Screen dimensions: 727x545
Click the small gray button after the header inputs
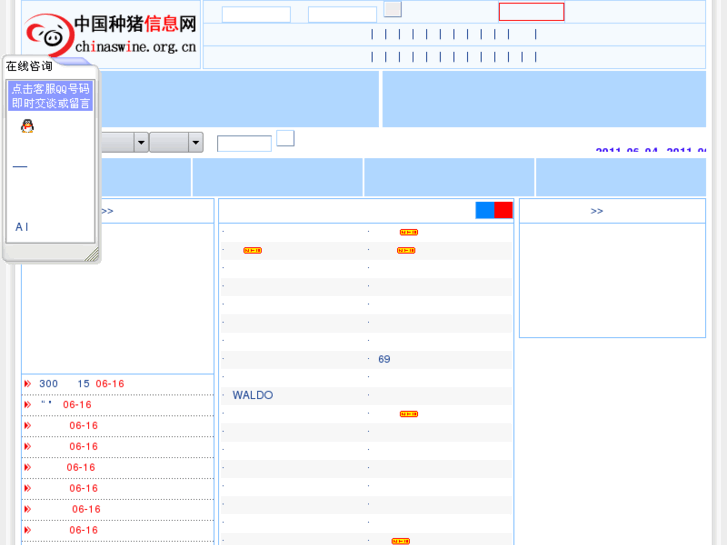pos(393,9)
